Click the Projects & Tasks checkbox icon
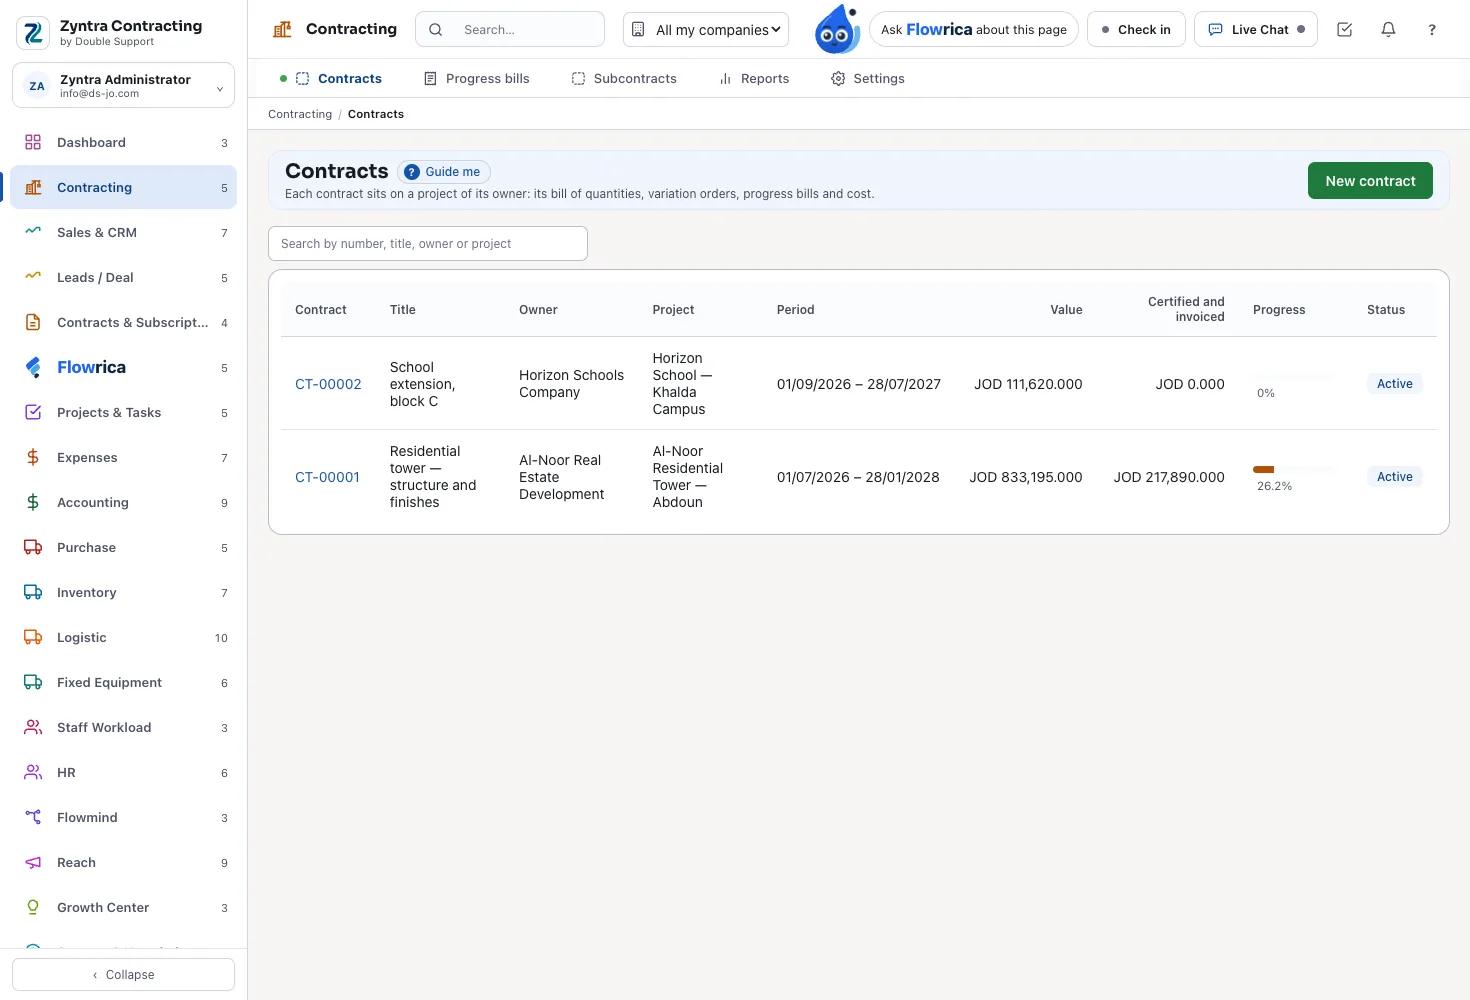The width and height of the screenshot is (1470, 1000). (33, 412)
